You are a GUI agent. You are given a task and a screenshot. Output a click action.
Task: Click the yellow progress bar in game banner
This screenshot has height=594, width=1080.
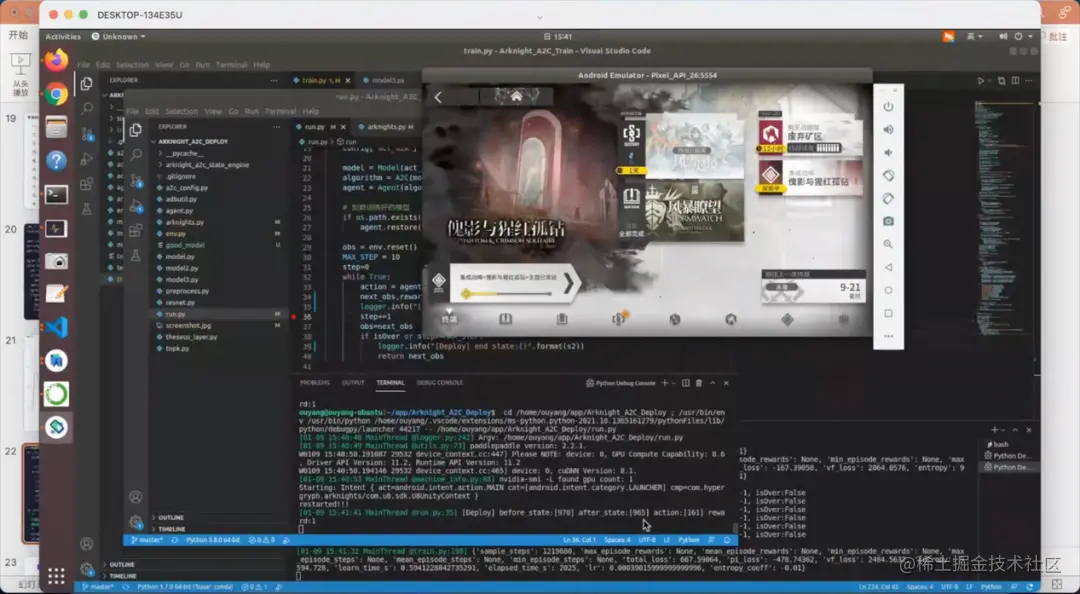[507, 294]
